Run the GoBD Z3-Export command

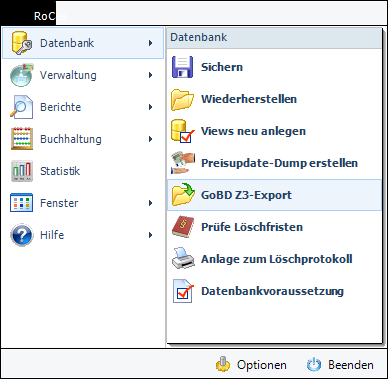[274, 195]
